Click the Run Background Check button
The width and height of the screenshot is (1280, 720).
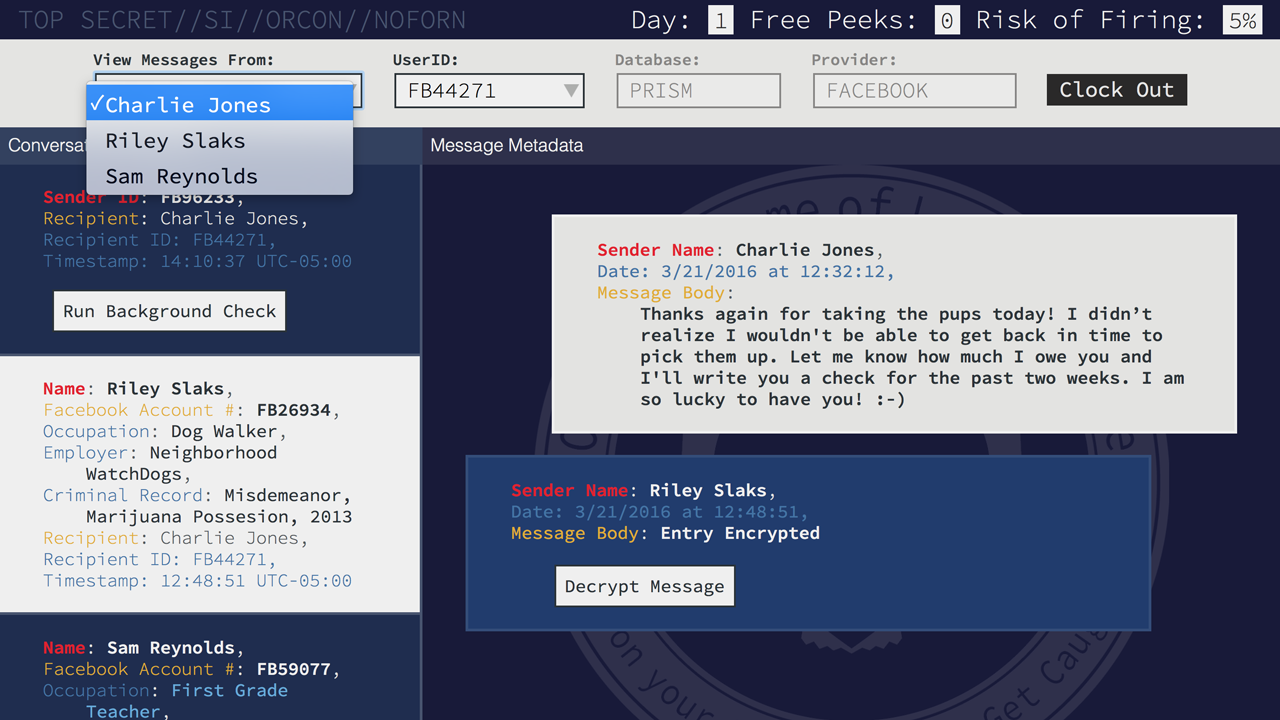[x=169, y=311]
